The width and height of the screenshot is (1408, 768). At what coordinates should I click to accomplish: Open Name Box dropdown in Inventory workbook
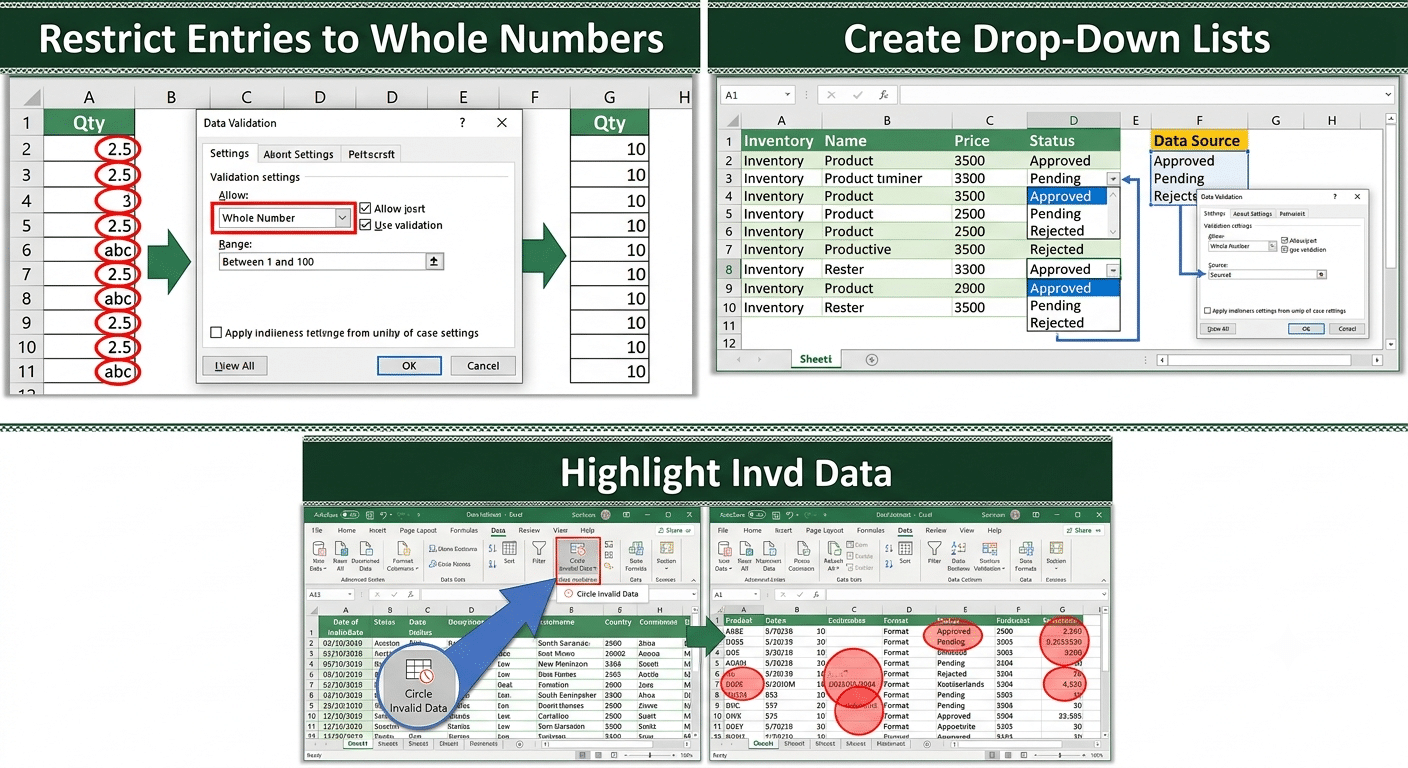pos(788,95)
